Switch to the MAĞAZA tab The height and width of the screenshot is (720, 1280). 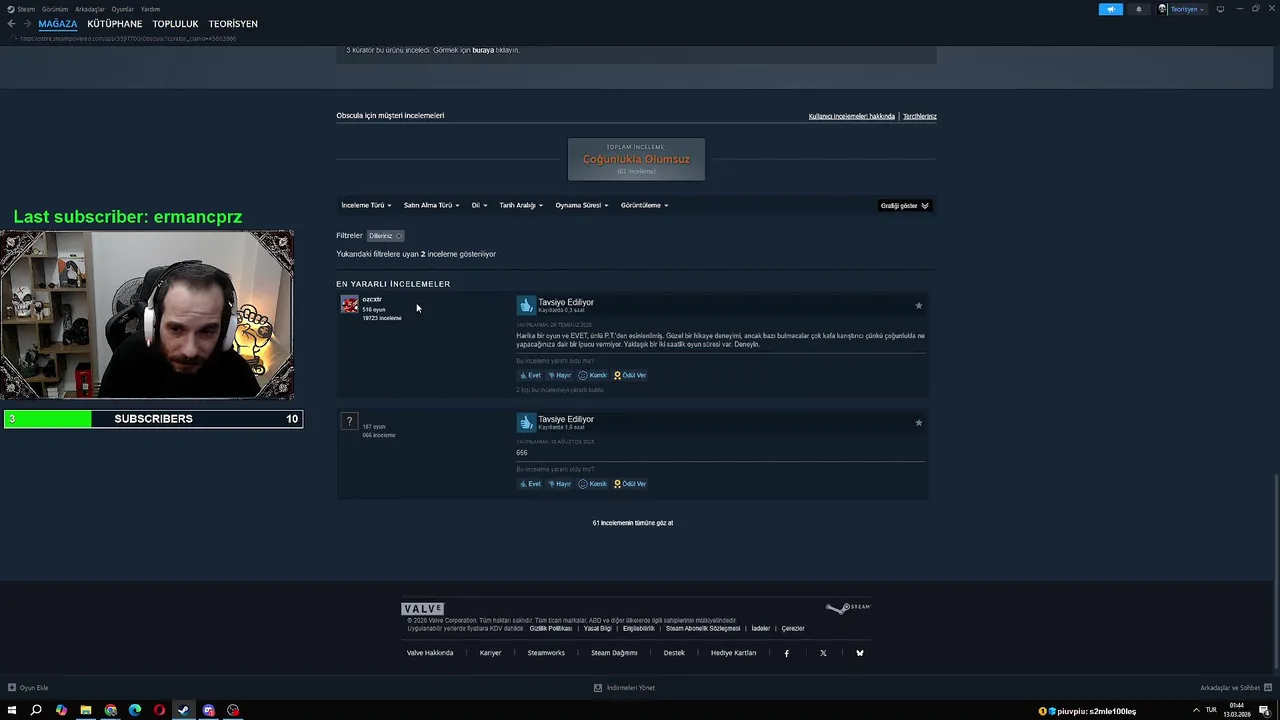click(58, 24)
